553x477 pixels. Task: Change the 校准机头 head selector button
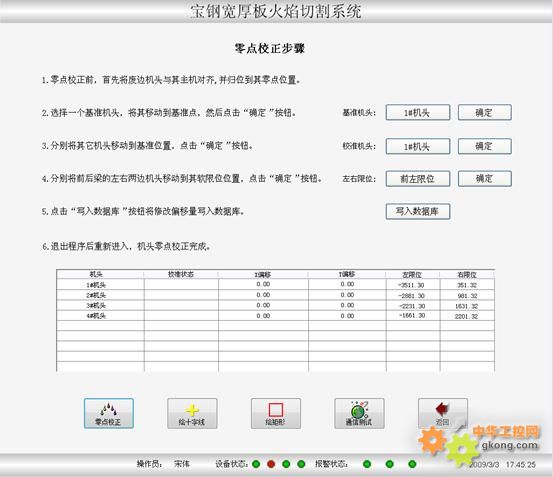click(418, 146)
